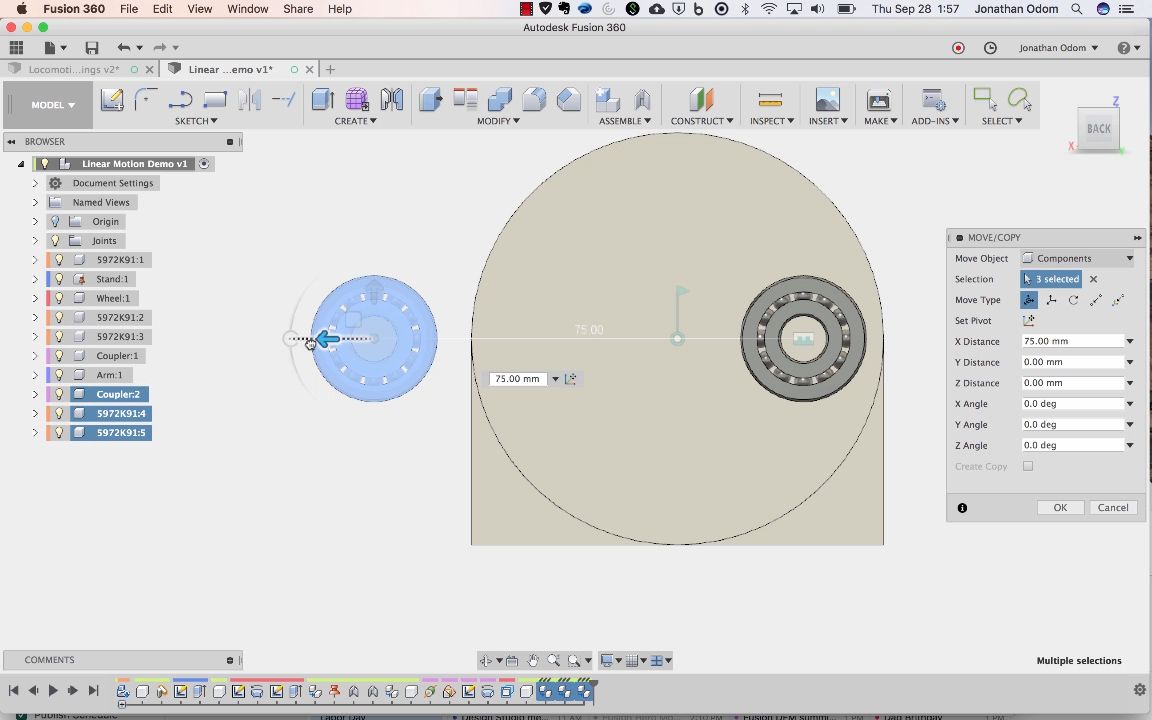Click the Construct plane icon
1152x720 pixels.
click(701, 99)
